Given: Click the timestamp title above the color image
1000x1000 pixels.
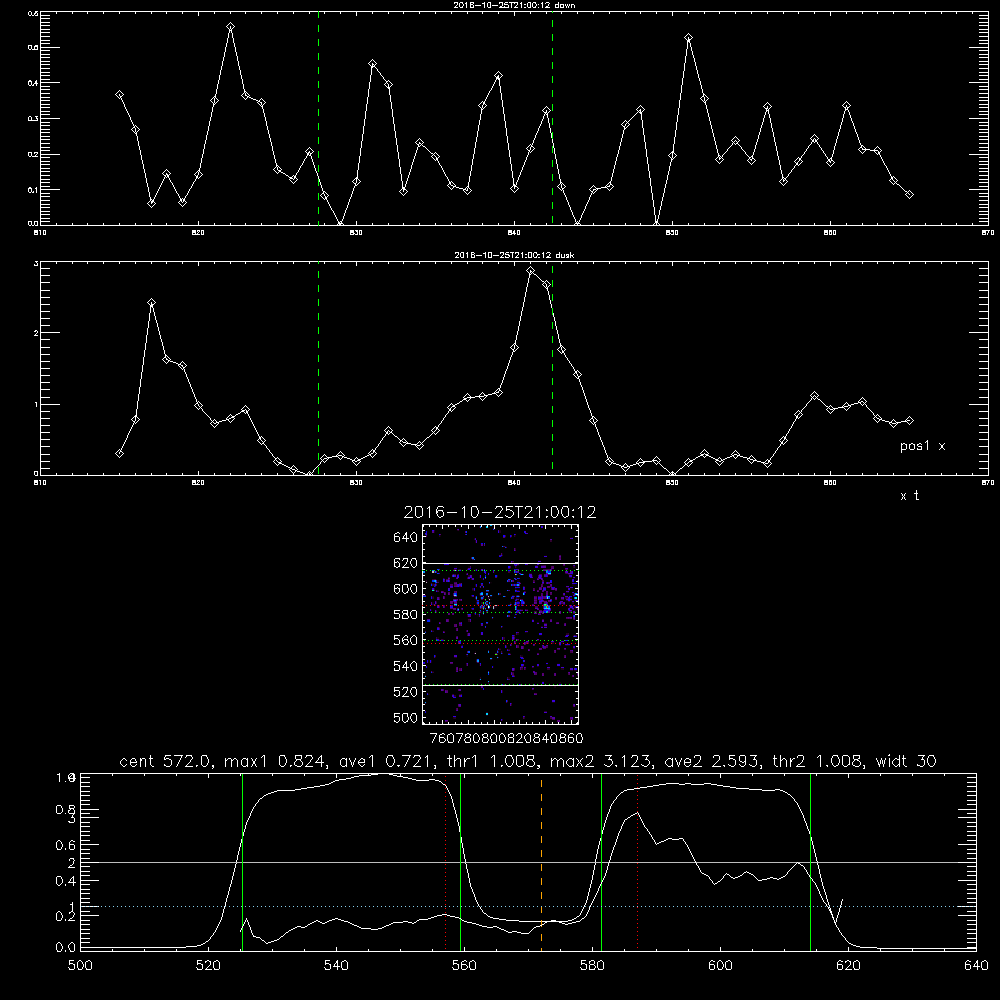Looking at the screenshot, I should pyautogui.click(x=500, y=512).
